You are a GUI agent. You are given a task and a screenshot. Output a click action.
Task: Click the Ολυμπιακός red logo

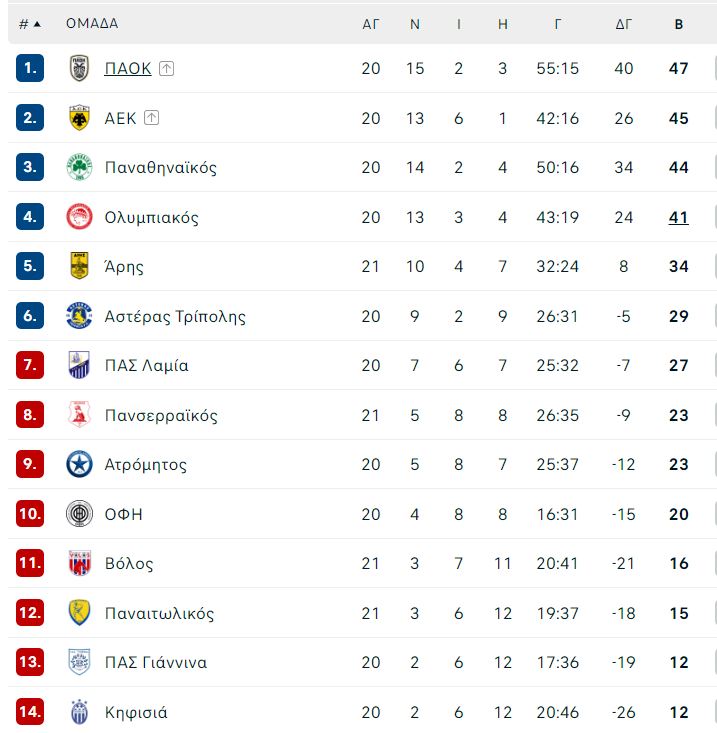click(79, 217)
